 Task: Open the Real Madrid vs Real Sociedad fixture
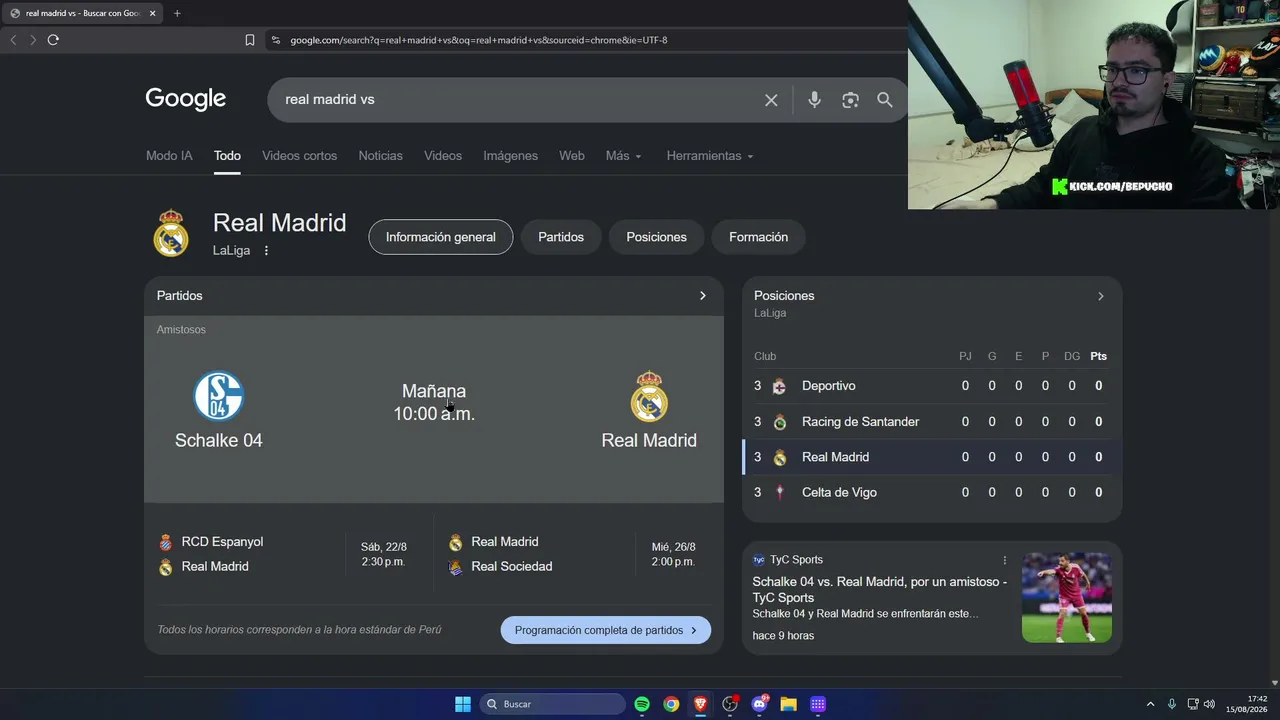[x=578, y=554]
